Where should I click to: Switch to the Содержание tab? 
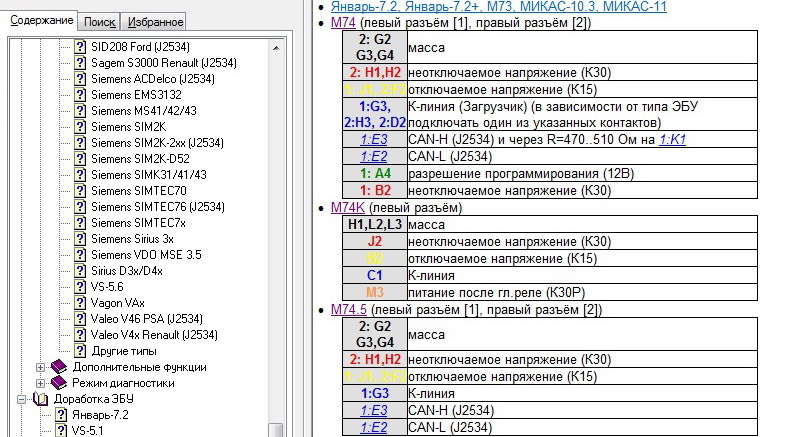42,21
